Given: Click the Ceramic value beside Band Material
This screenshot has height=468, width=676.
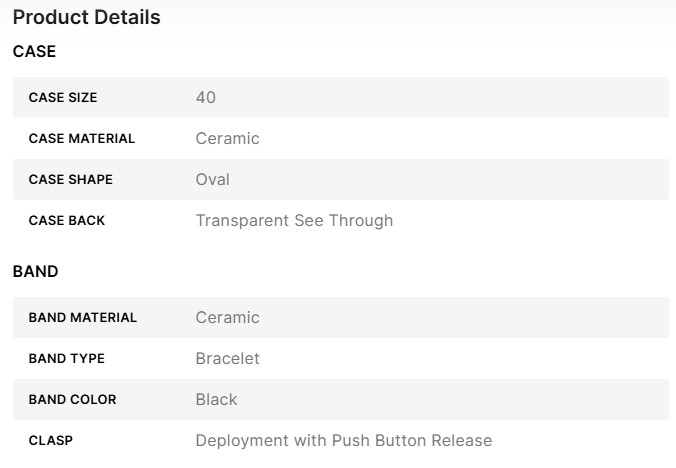Looking at the screenshot, I should click(227, 318).
